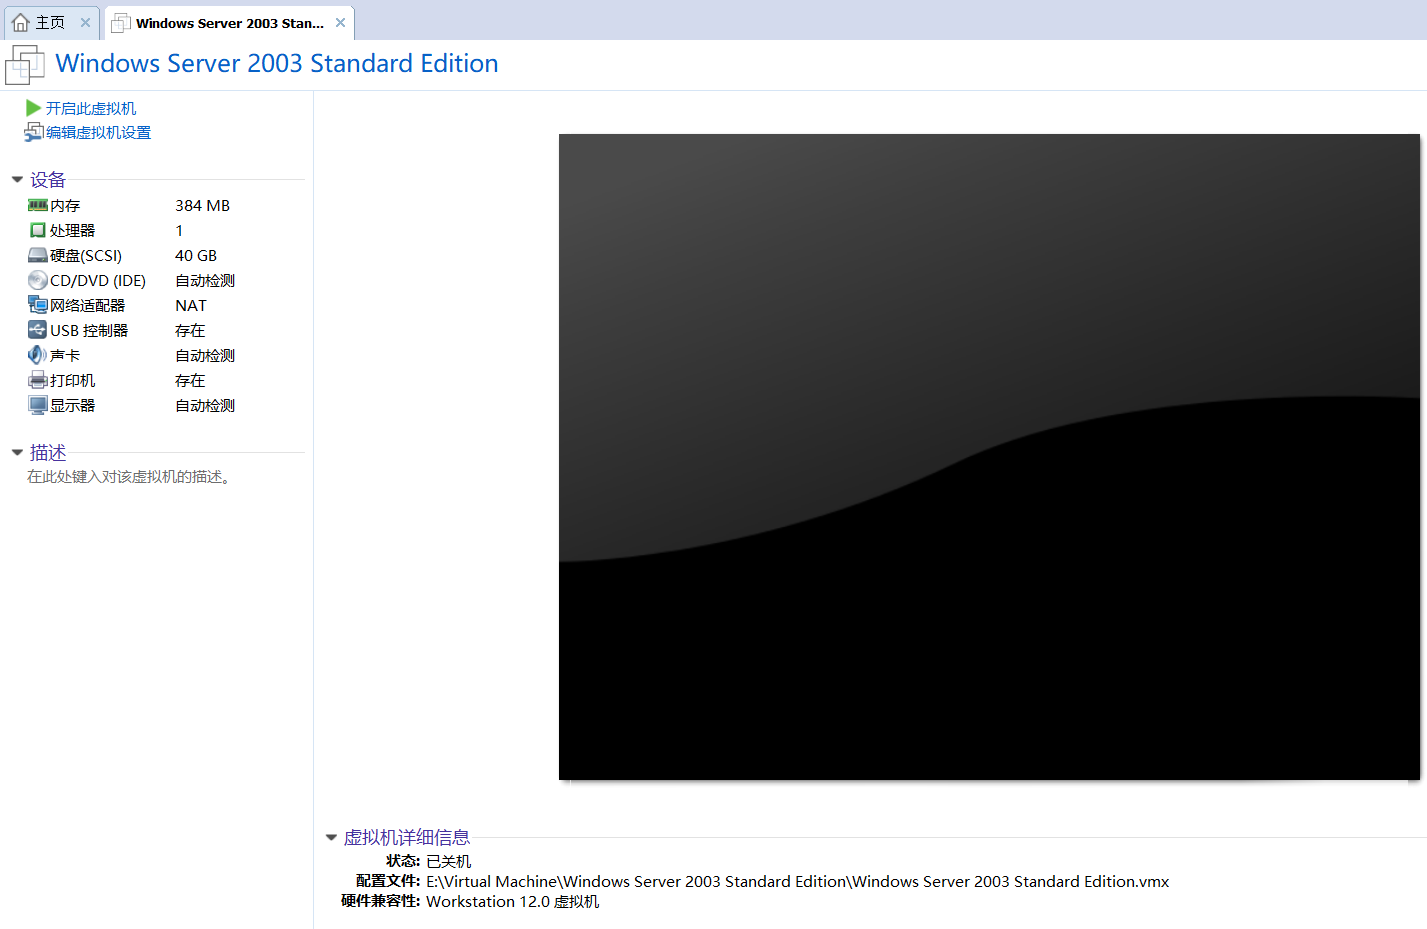Screen dimensions: 1427x929
Task: Click the 已关机 state text
Action: (448, 861)
